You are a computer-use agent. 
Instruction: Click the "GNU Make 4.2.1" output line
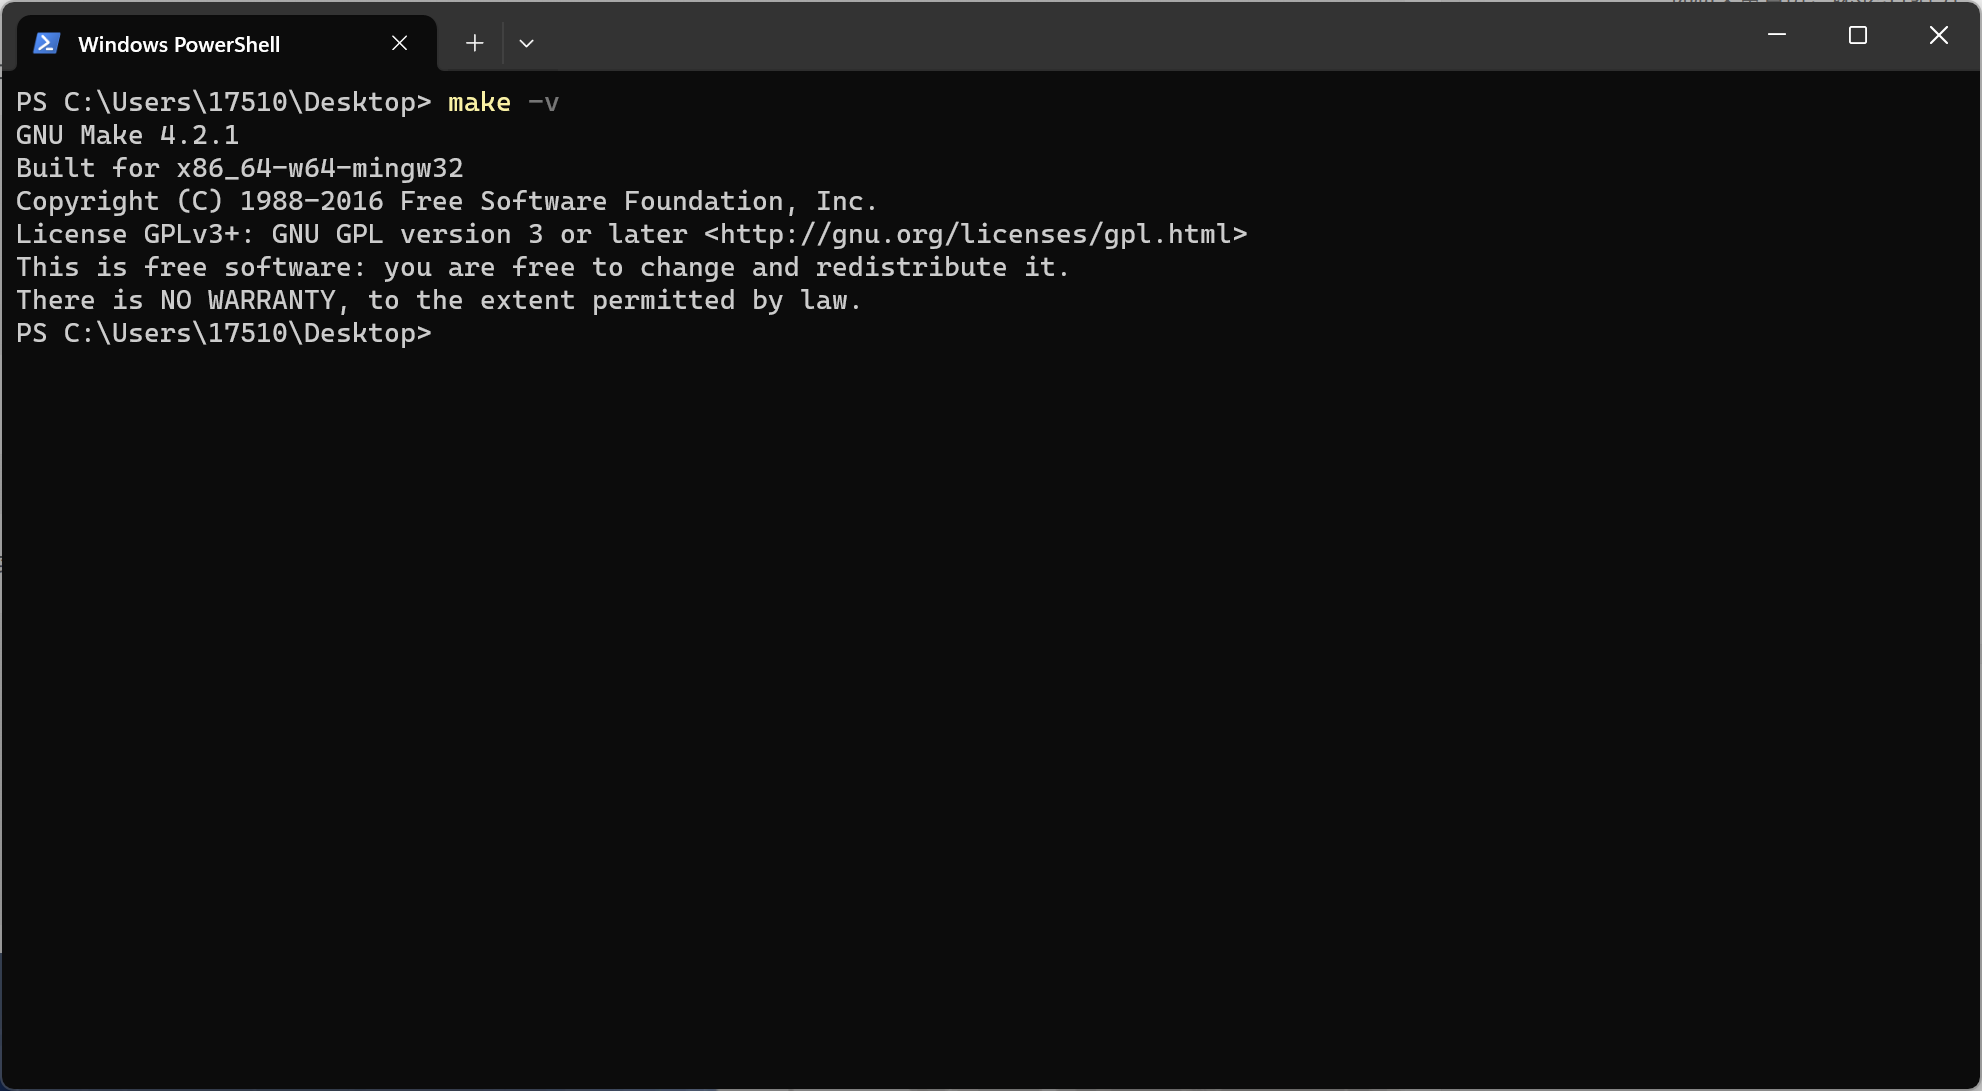point(127,135)
